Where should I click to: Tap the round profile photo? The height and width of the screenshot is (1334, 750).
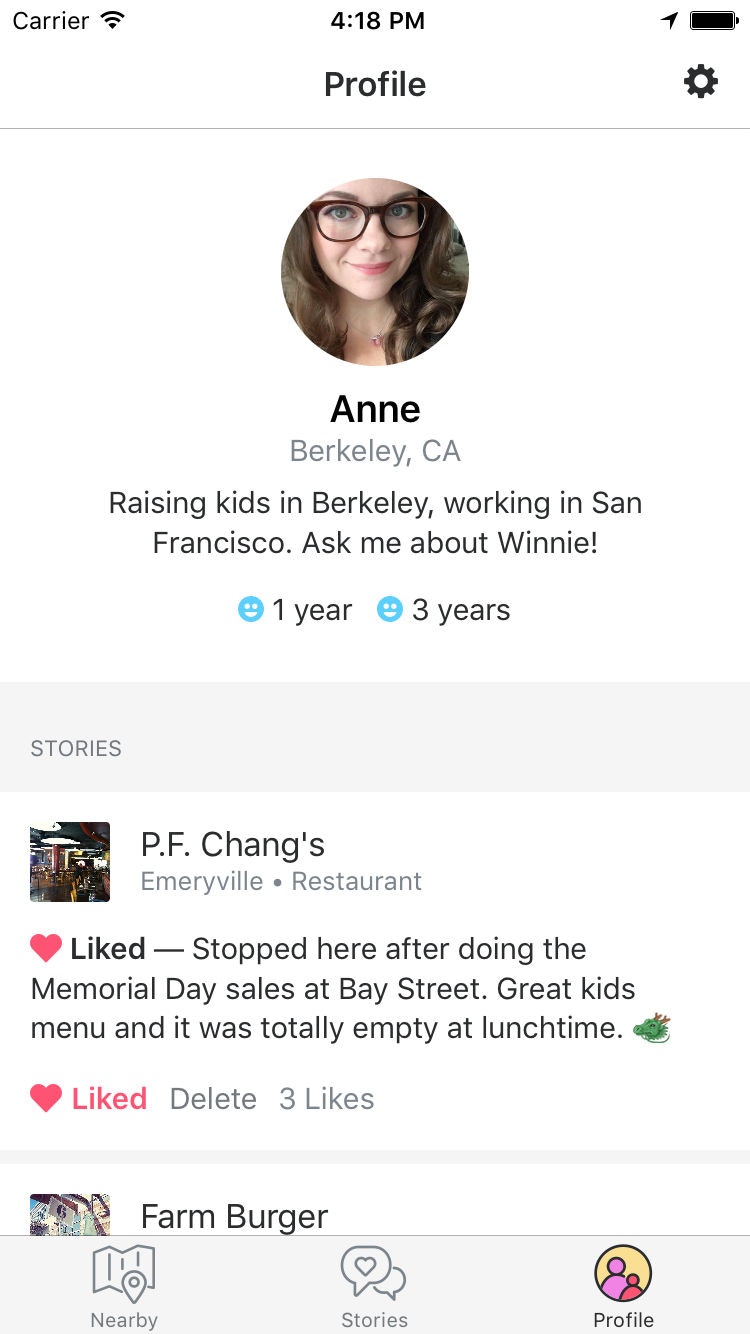point(375,272)
